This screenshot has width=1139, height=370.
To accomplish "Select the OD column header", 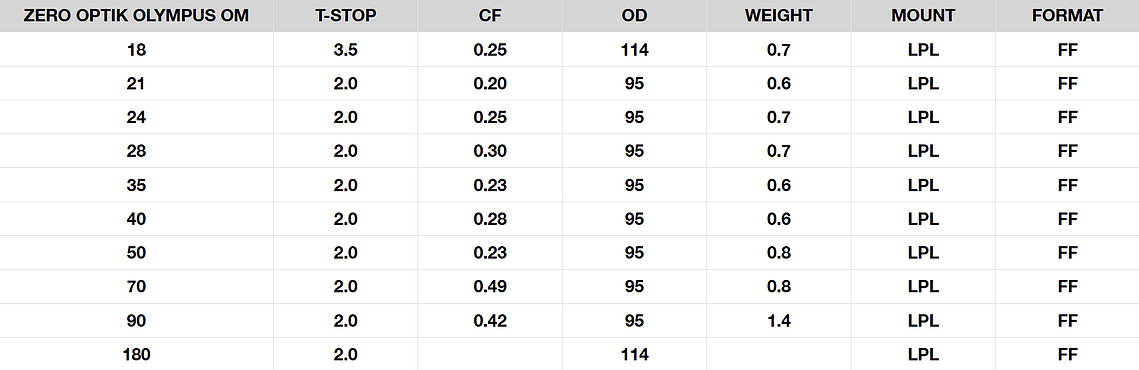I will point(634,16).
